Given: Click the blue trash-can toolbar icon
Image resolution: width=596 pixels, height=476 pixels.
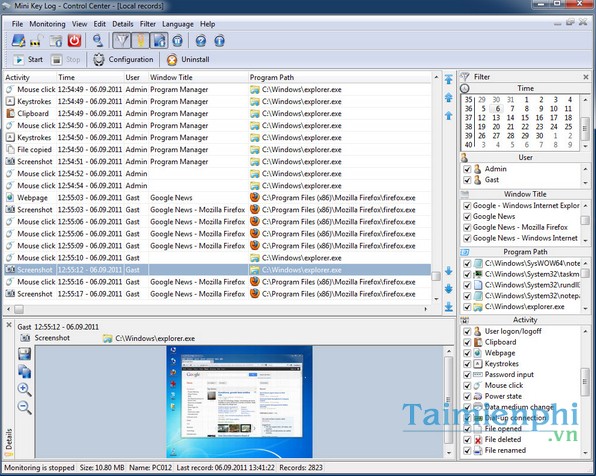Looking at the screenshot, I should click(178, 41).
